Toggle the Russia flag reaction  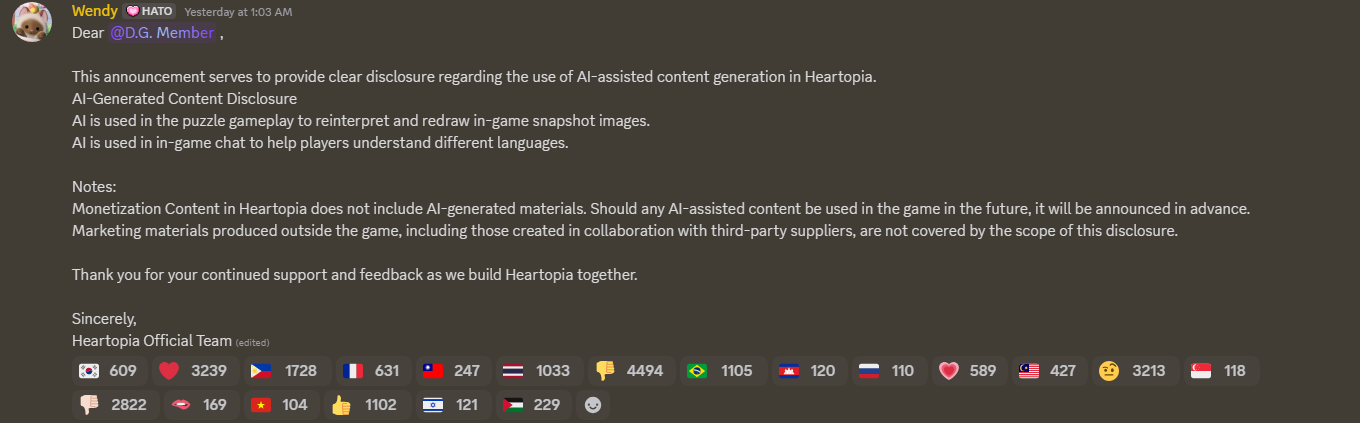(x=887, y=371)
